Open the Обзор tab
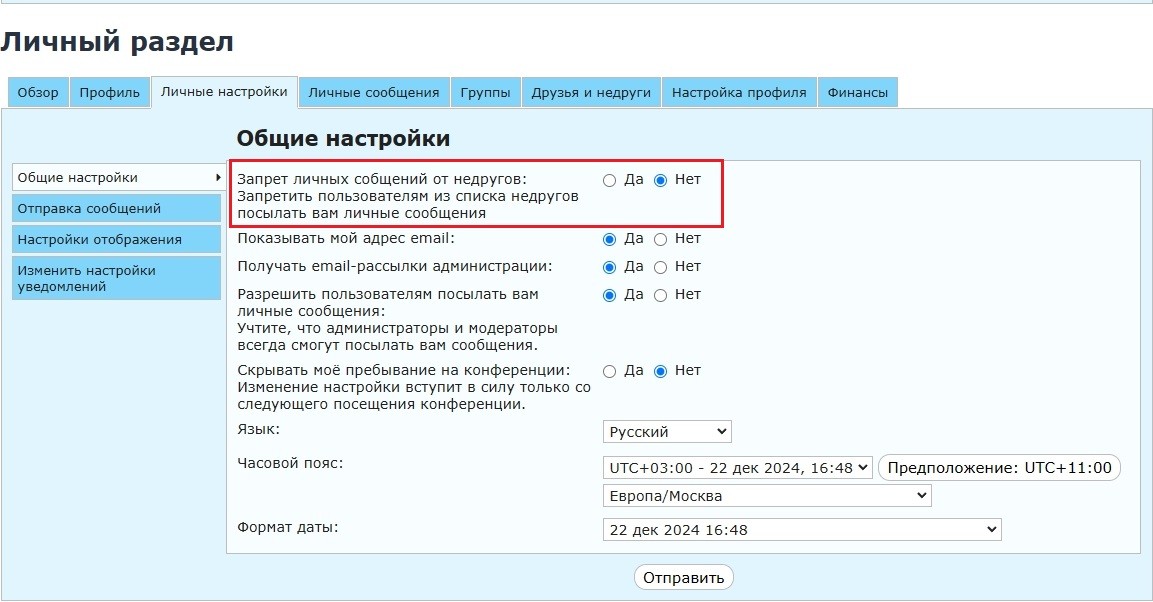The image size is (1153, 602). [38, 92]
